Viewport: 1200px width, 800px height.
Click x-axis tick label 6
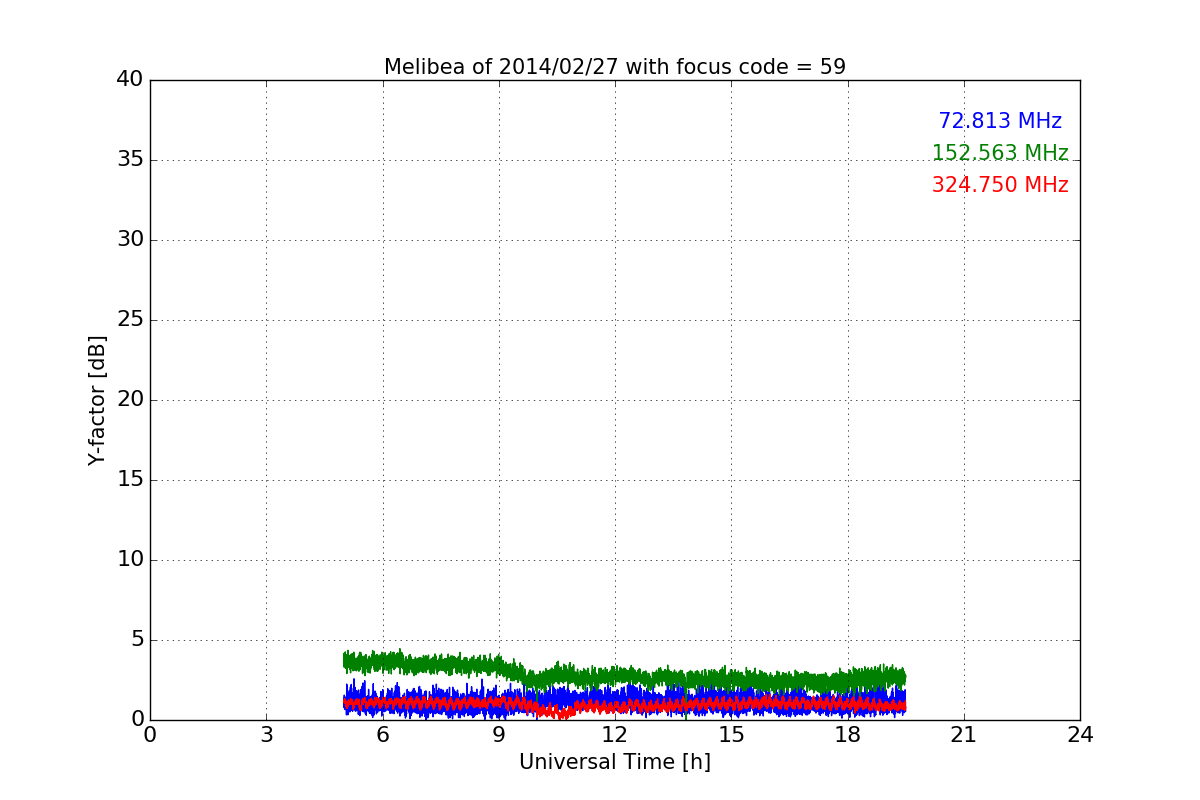382,734
